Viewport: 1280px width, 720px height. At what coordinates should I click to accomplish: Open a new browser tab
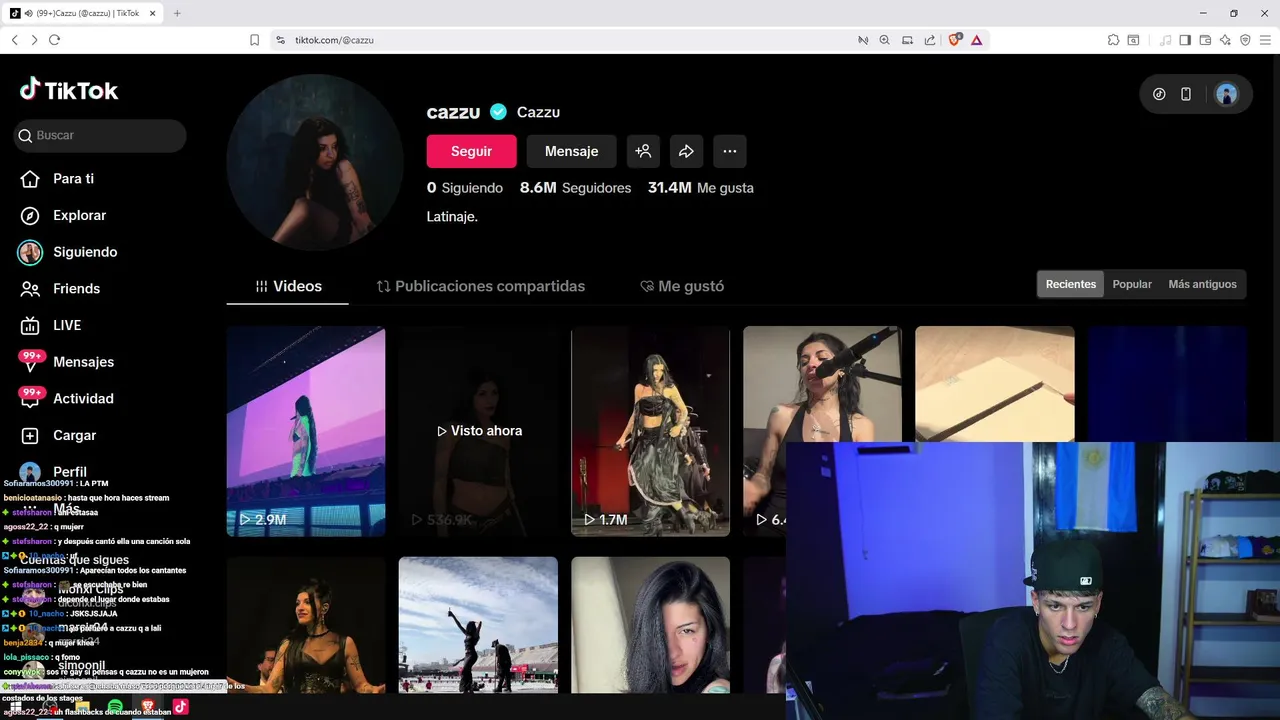(177, 13)
